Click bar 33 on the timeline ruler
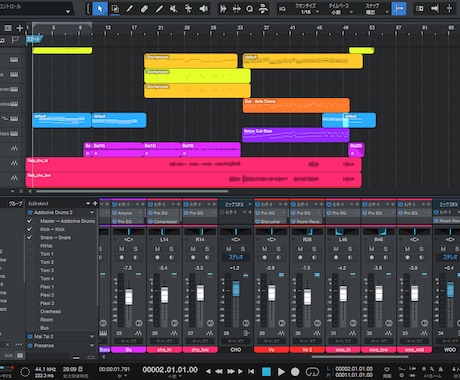The height and width of the screenshot is (380, 460). point(240,28)
